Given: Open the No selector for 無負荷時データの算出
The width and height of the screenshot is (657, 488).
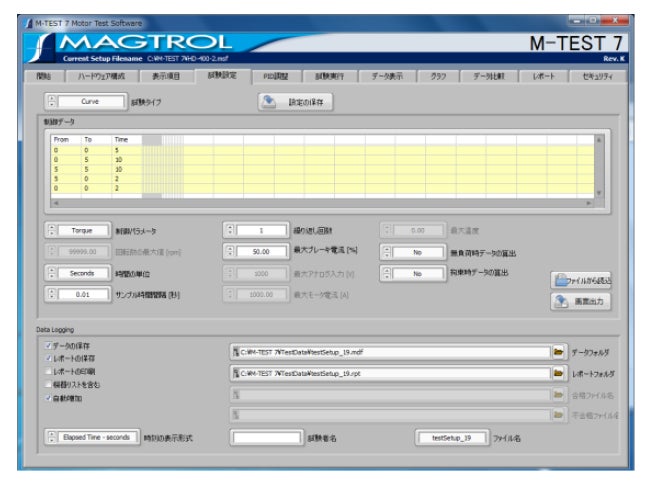Looking at the screenshot, I should (x=413, y=252).
